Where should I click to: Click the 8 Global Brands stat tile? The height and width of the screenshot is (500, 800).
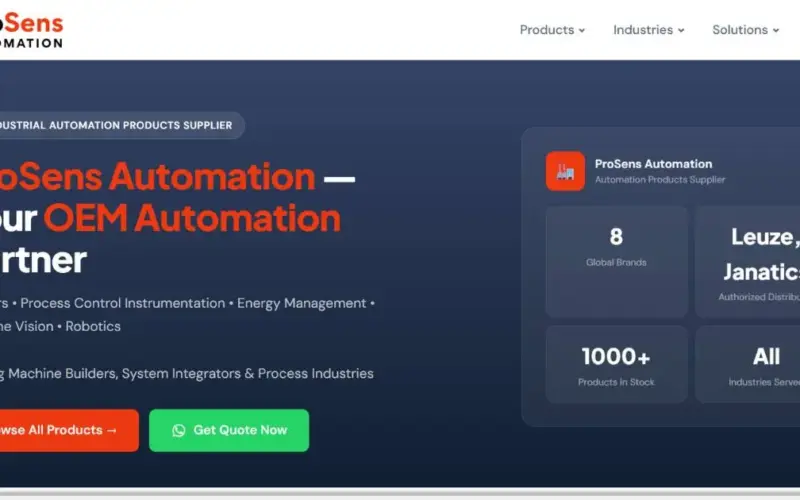click(x=616, y=262)
